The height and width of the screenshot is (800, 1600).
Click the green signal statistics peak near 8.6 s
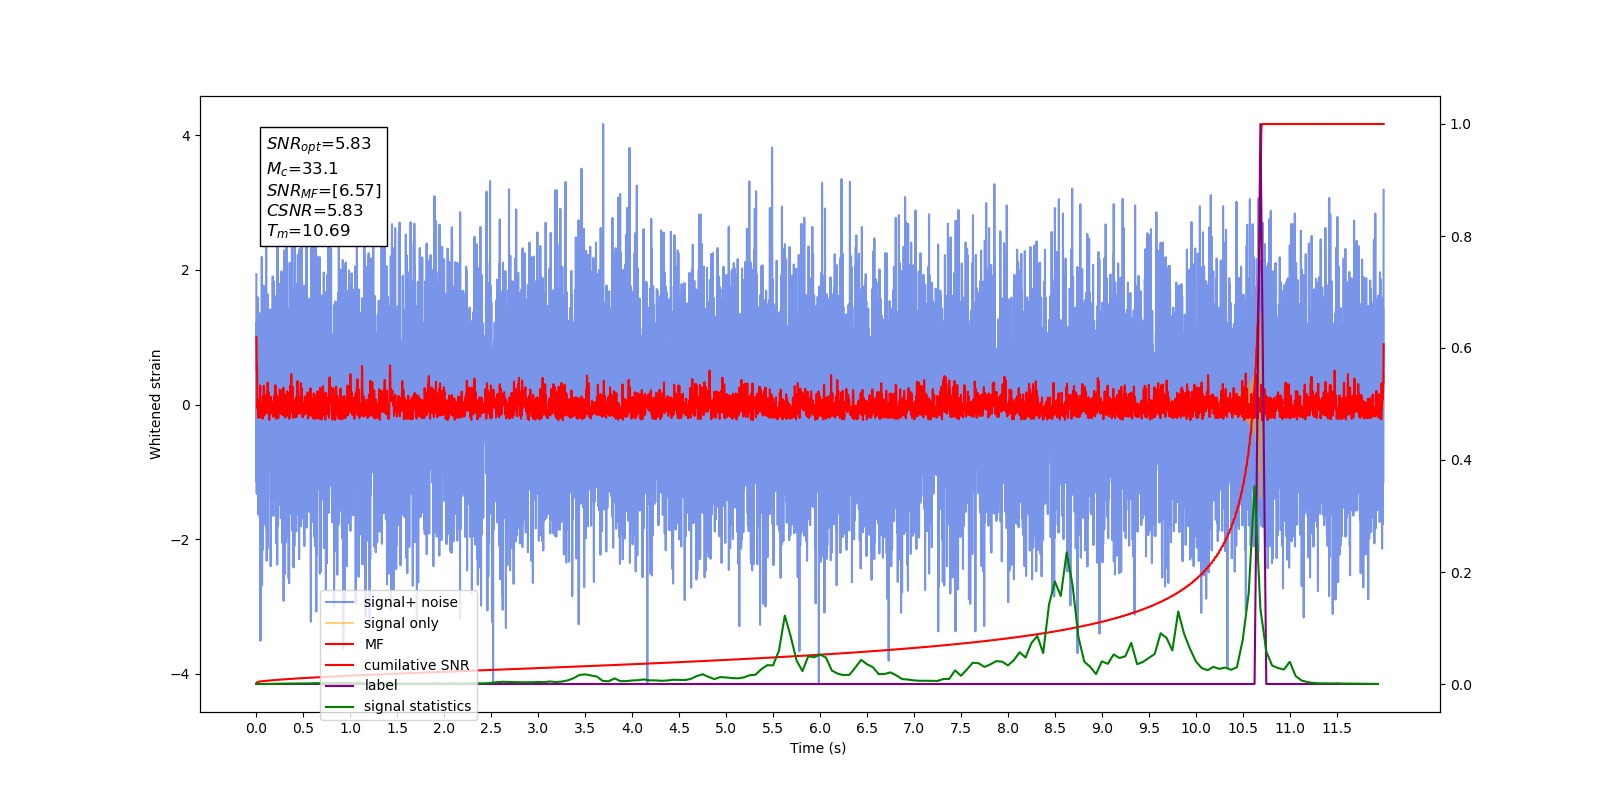(1067, 553)
